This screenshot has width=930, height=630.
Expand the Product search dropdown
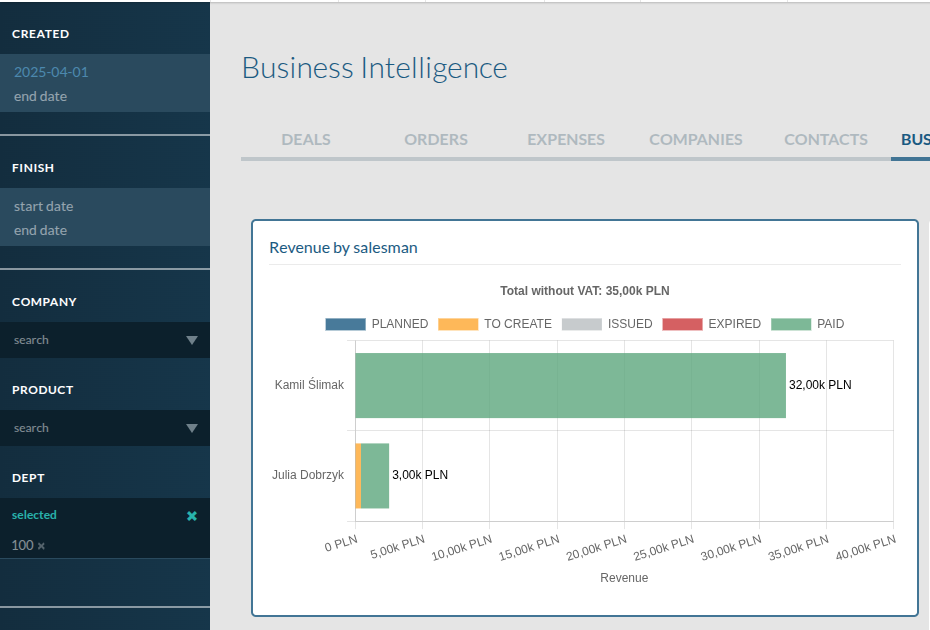192,428
